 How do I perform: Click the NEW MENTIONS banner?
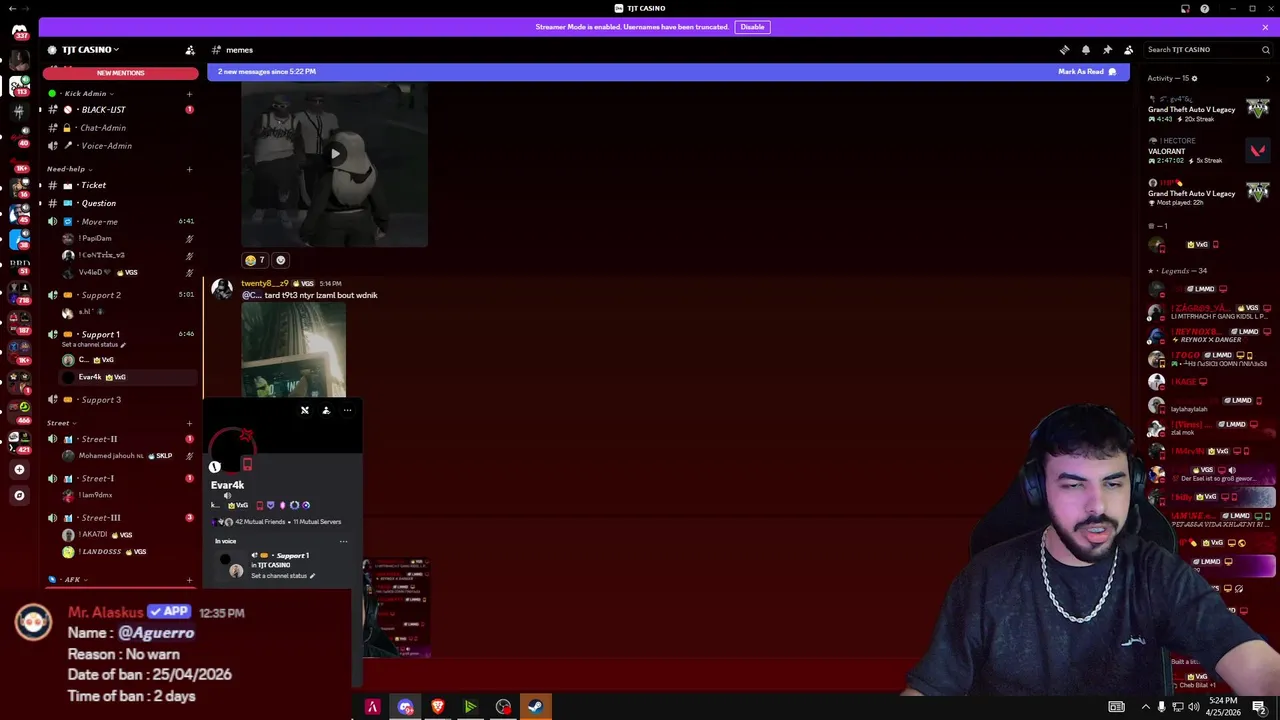pyautogui.click(x=120, y=73)
